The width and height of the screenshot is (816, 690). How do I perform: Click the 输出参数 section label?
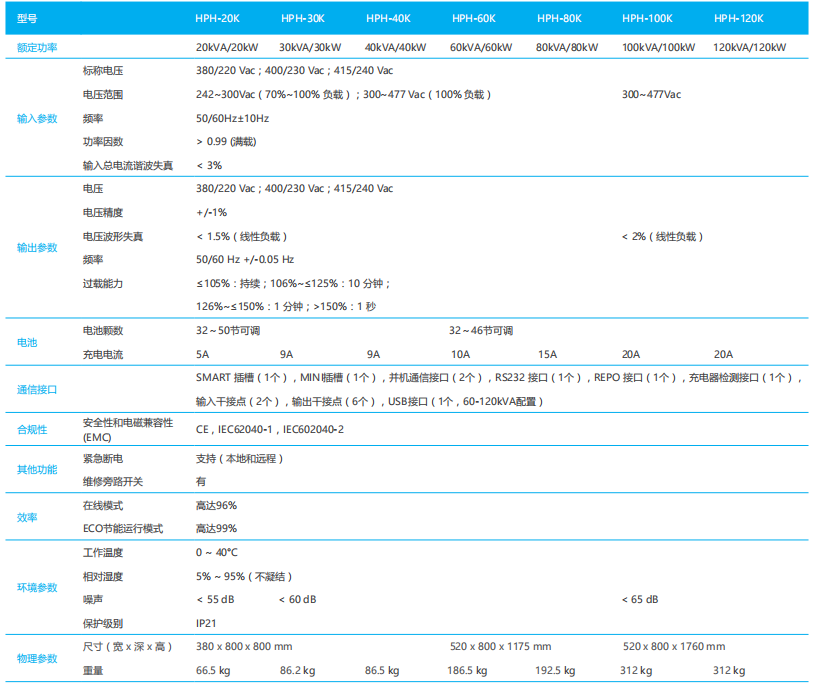coord(37,248)
